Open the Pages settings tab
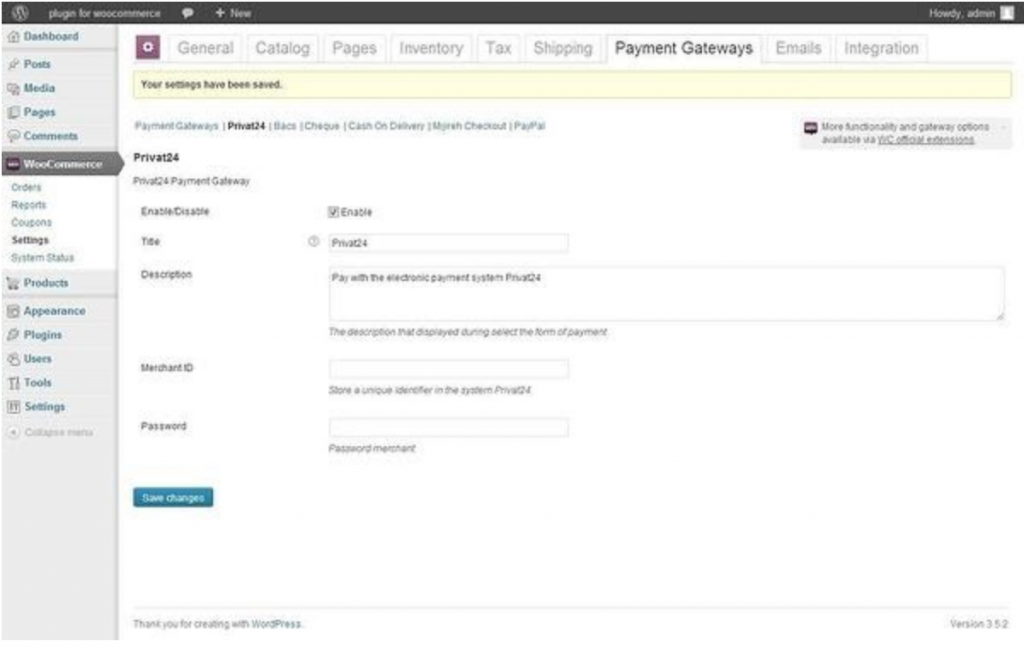The height and width of the screenshot is (647, 1024). (x=354, y=48)
